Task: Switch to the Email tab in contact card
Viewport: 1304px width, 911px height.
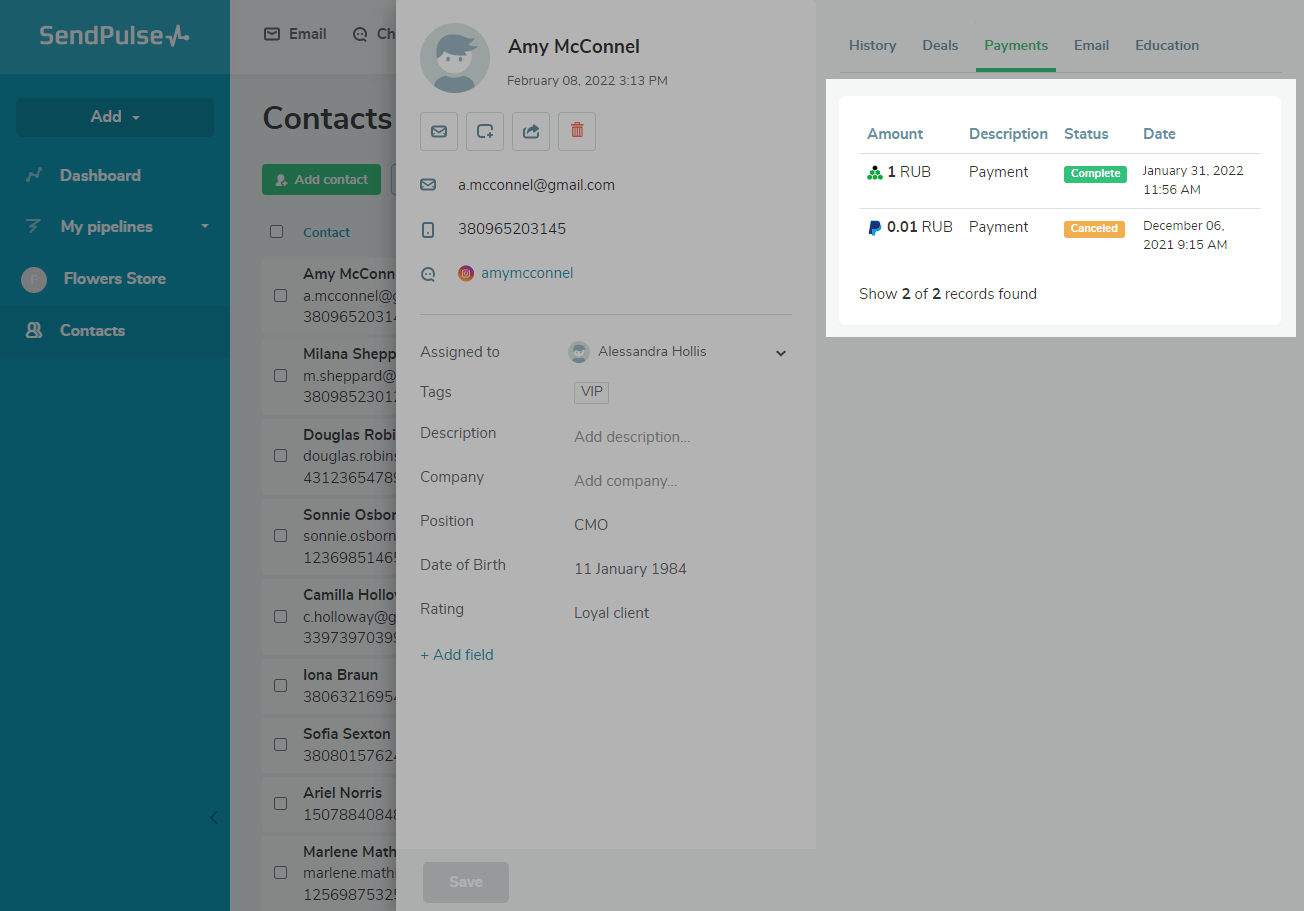Action: [x=1091, y=45]
